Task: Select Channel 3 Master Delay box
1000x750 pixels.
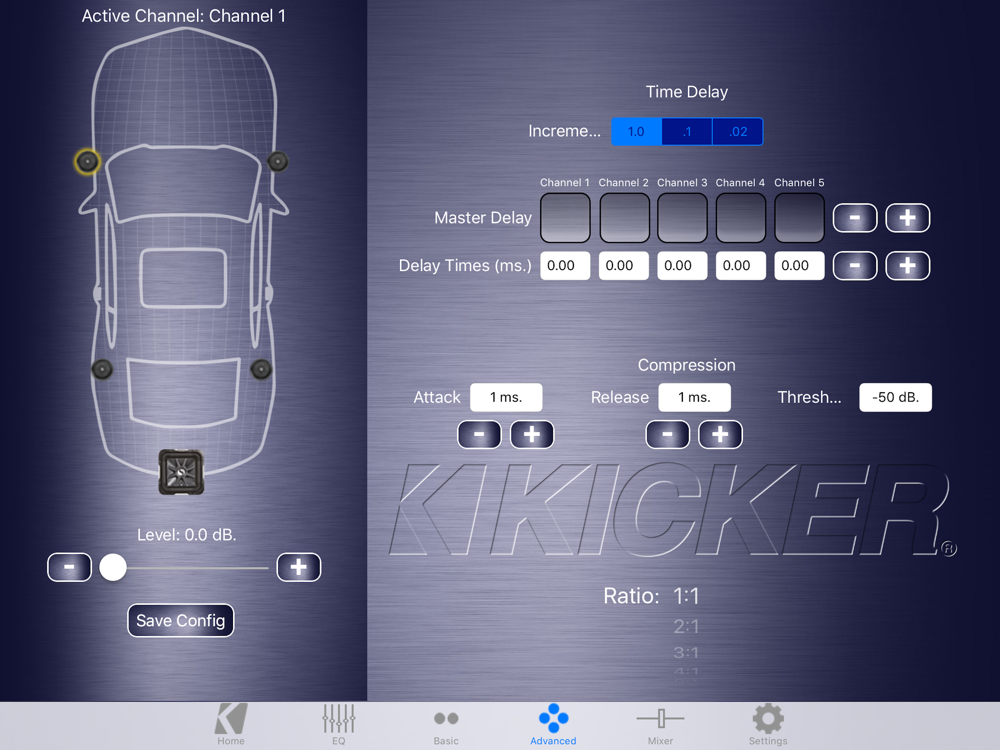Action: (682, 217)
